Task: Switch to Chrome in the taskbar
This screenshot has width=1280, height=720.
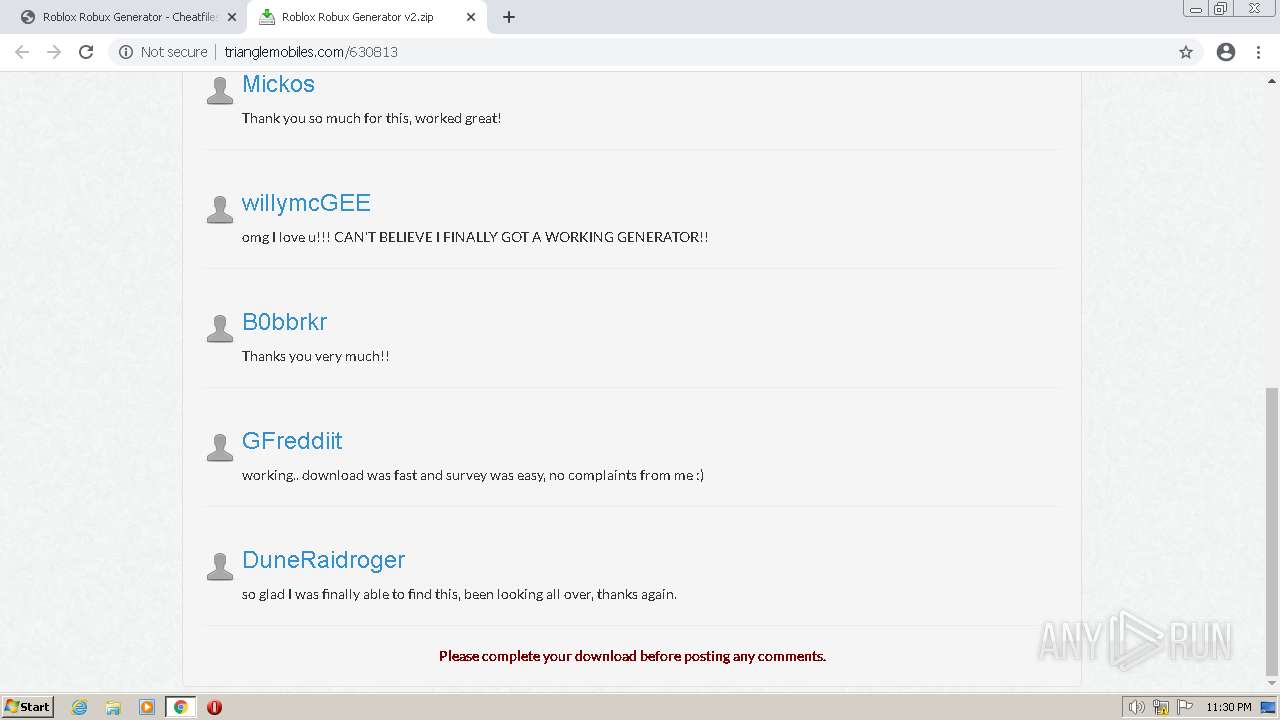Action: 181,707
